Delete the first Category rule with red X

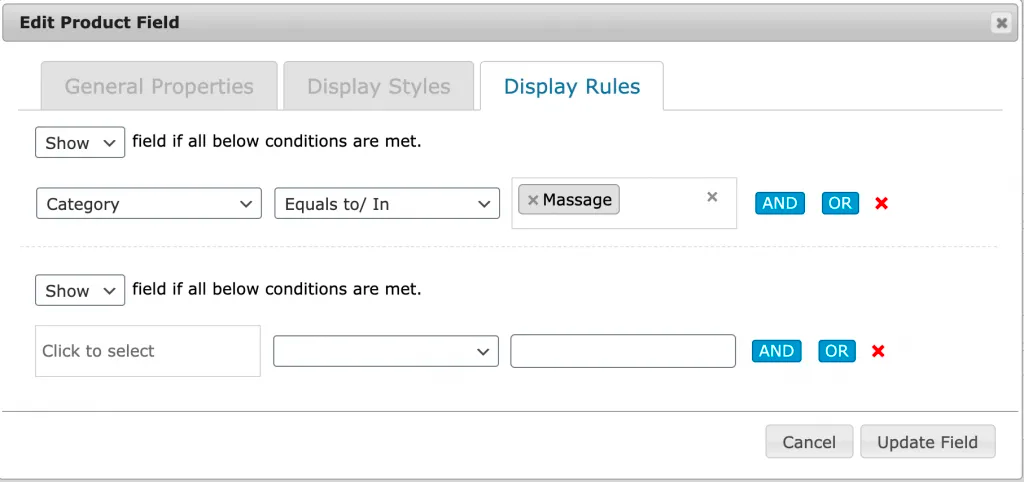pos(881,204)
